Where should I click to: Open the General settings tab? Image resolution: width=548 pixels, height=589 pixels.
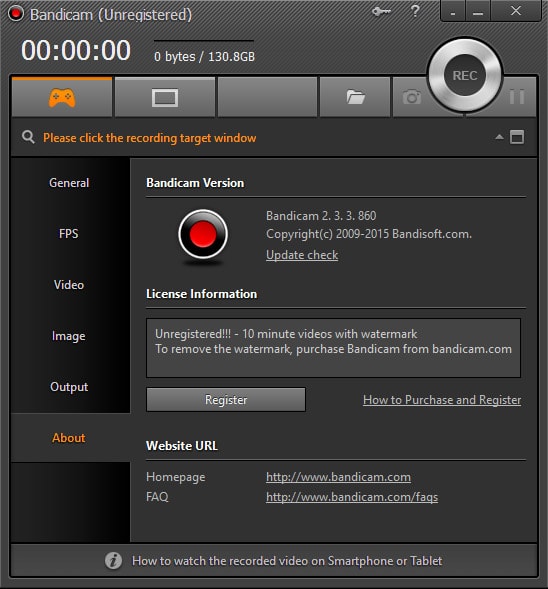tap(69, 183)
